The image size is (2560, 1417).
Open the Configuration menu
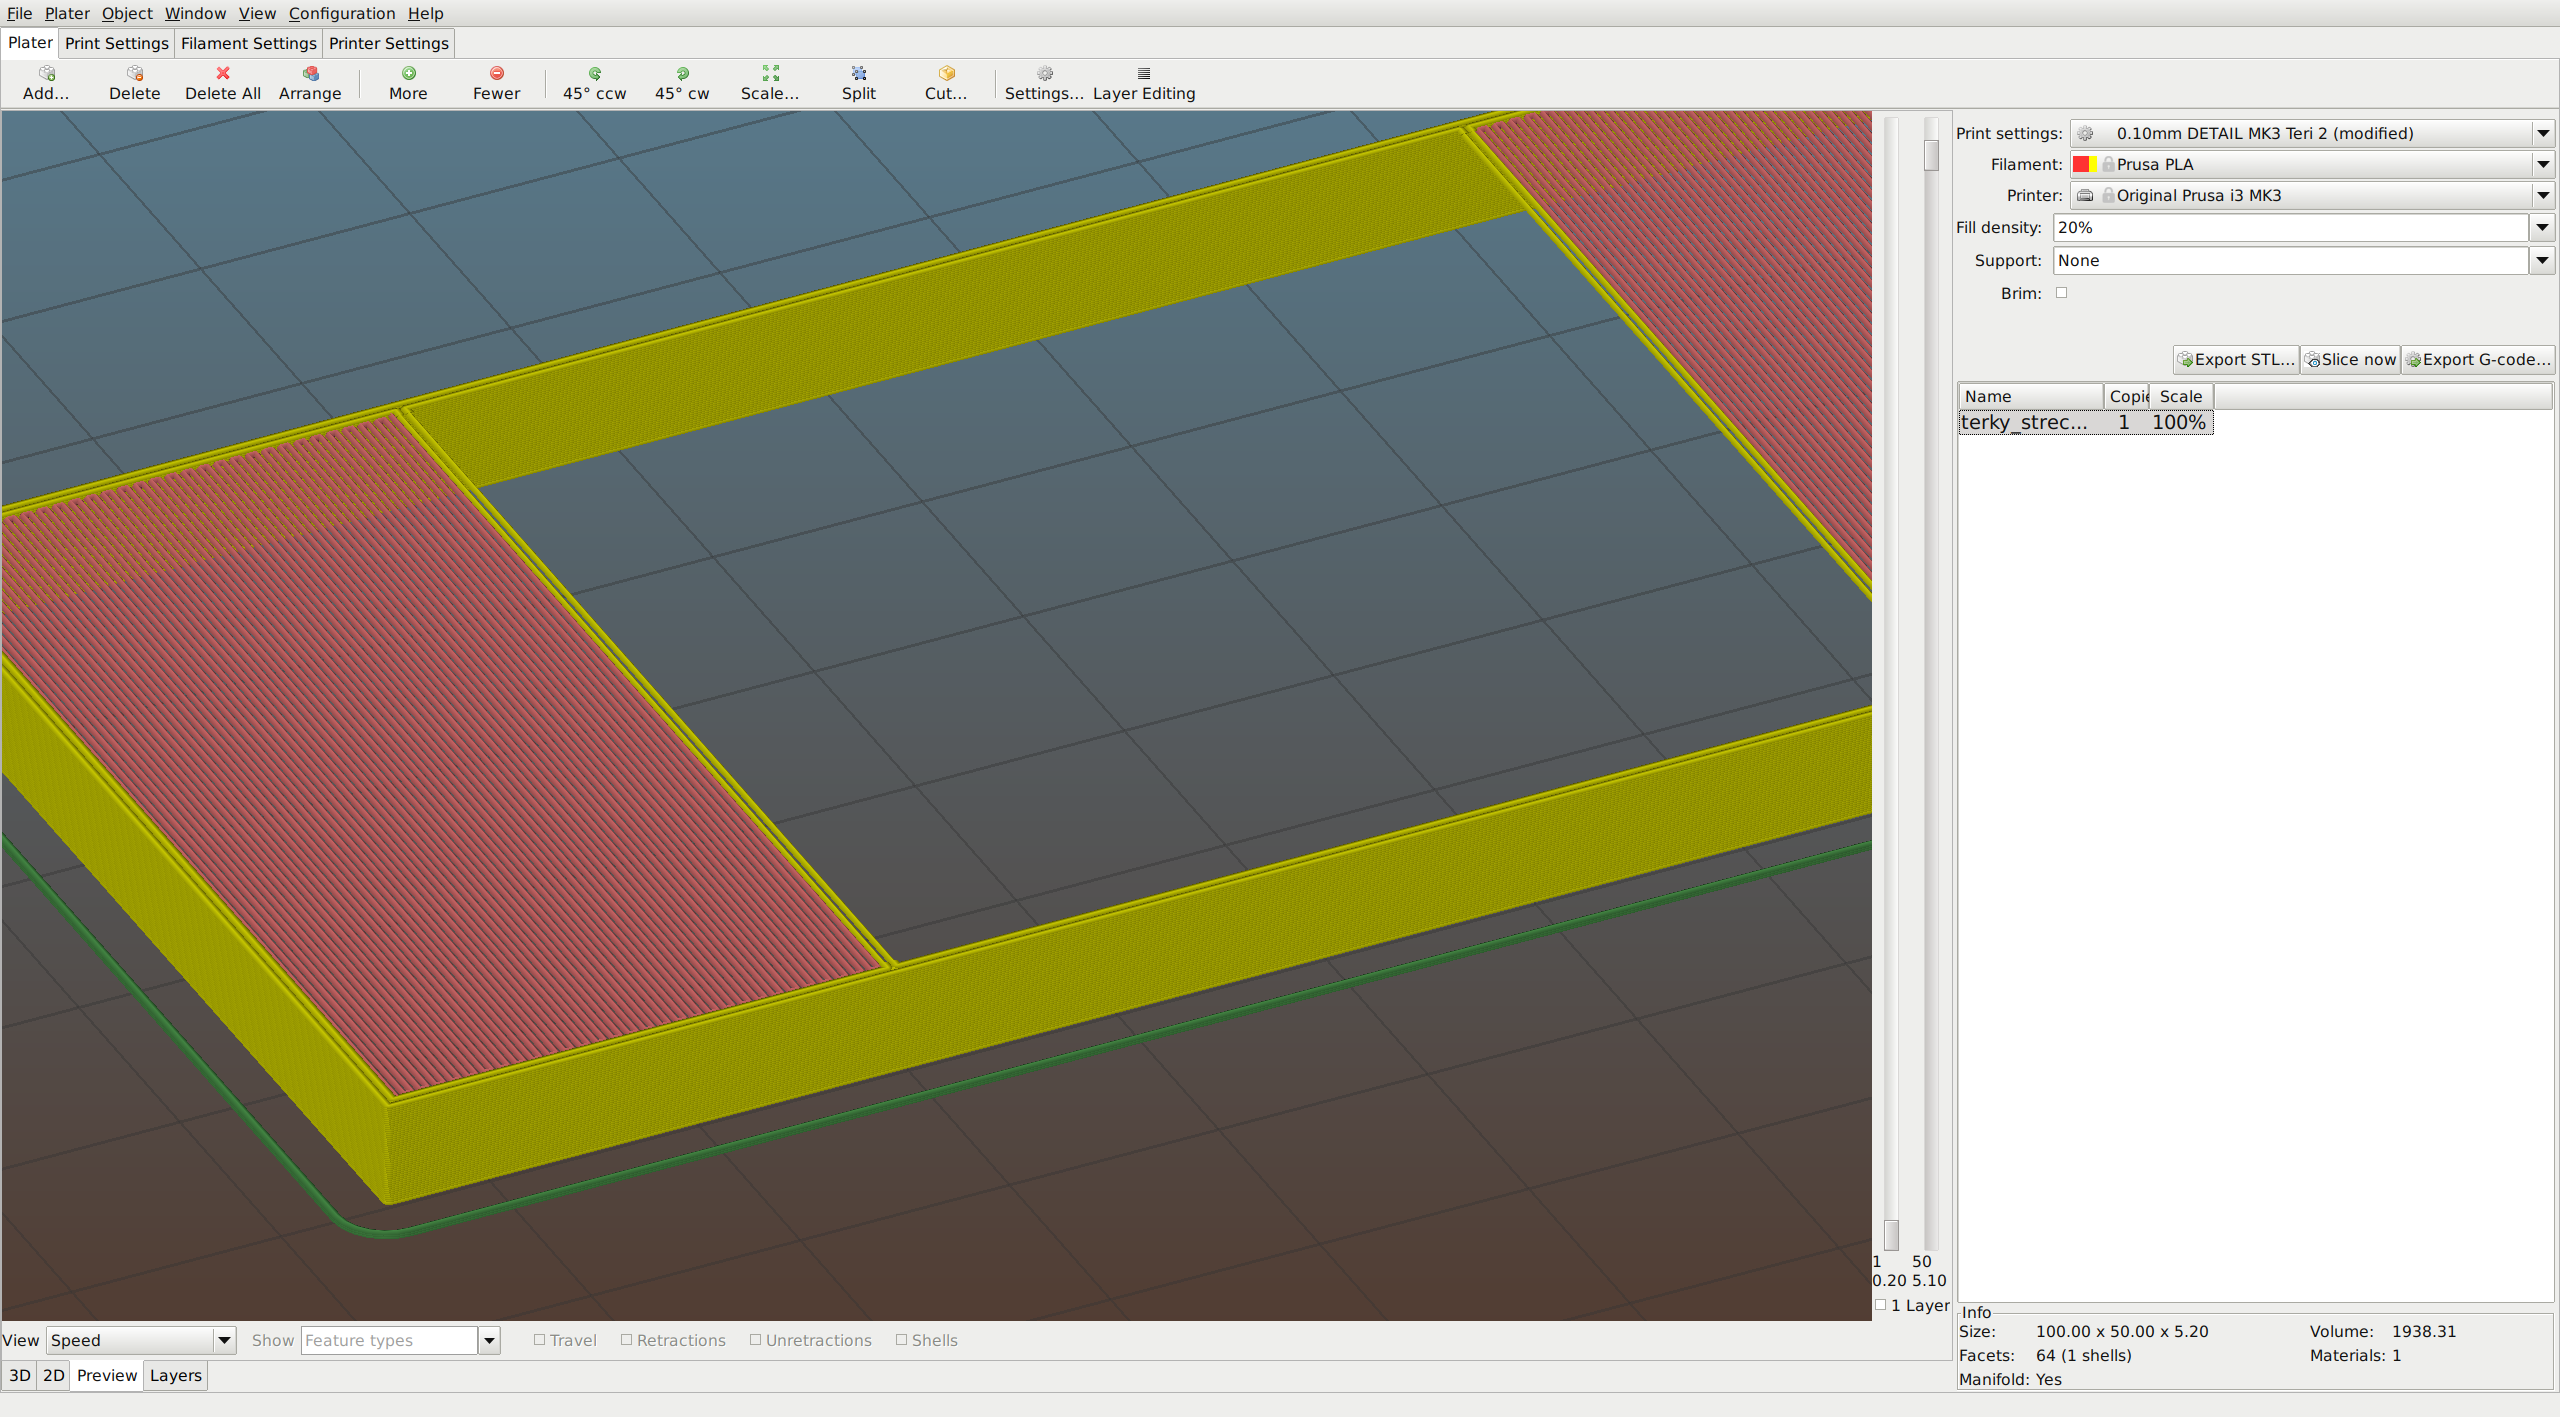(342, 13)
